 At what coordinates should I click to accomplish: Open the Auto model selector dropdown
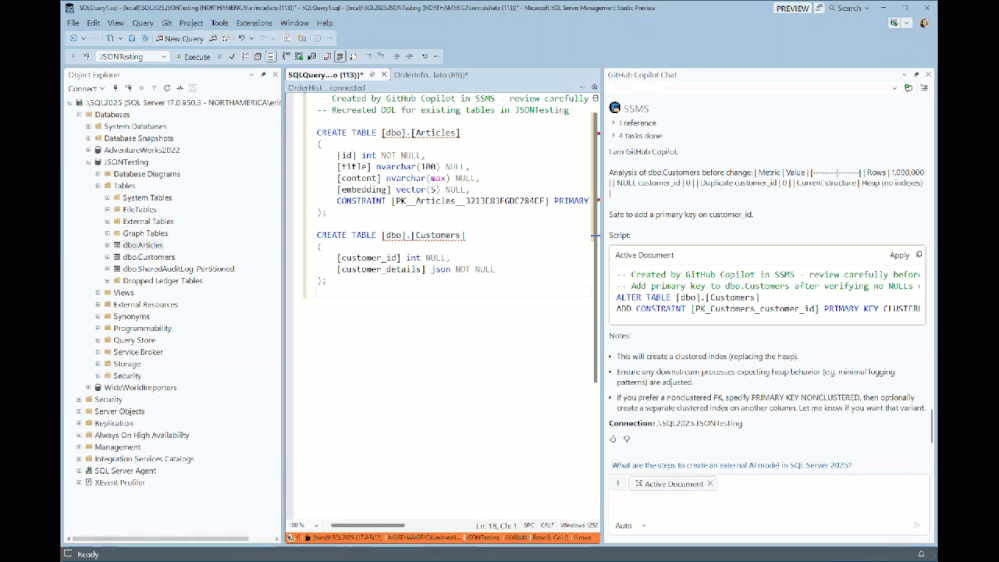630,525
